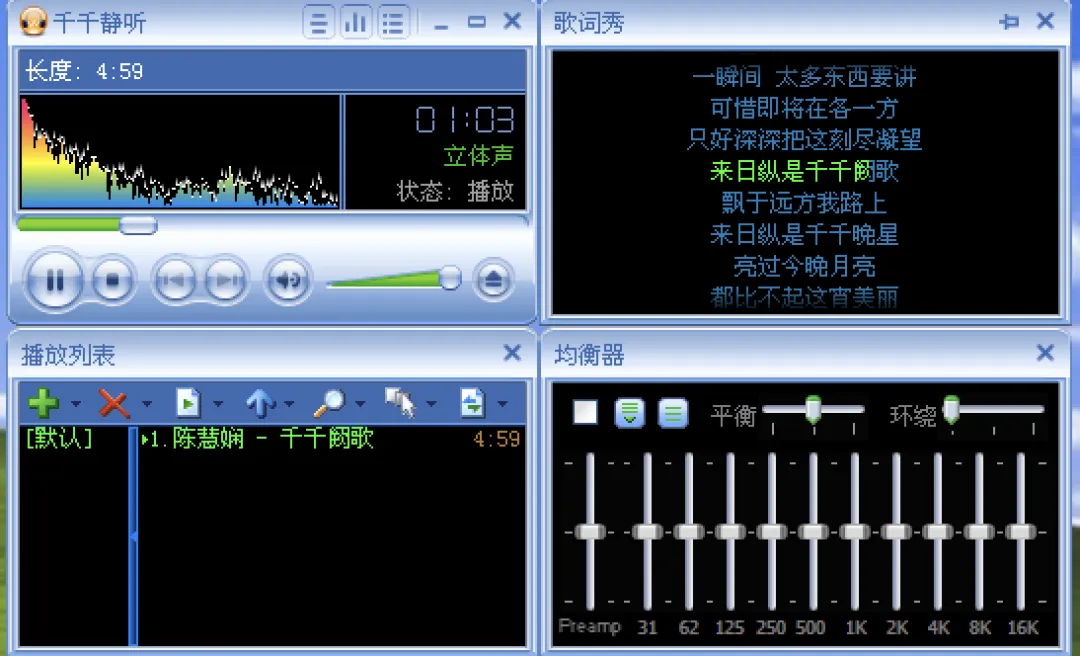Adjust the volume slider knob
Viewport: 1080px width, 656px height.
pyautogui.click(x=450, y=278)
